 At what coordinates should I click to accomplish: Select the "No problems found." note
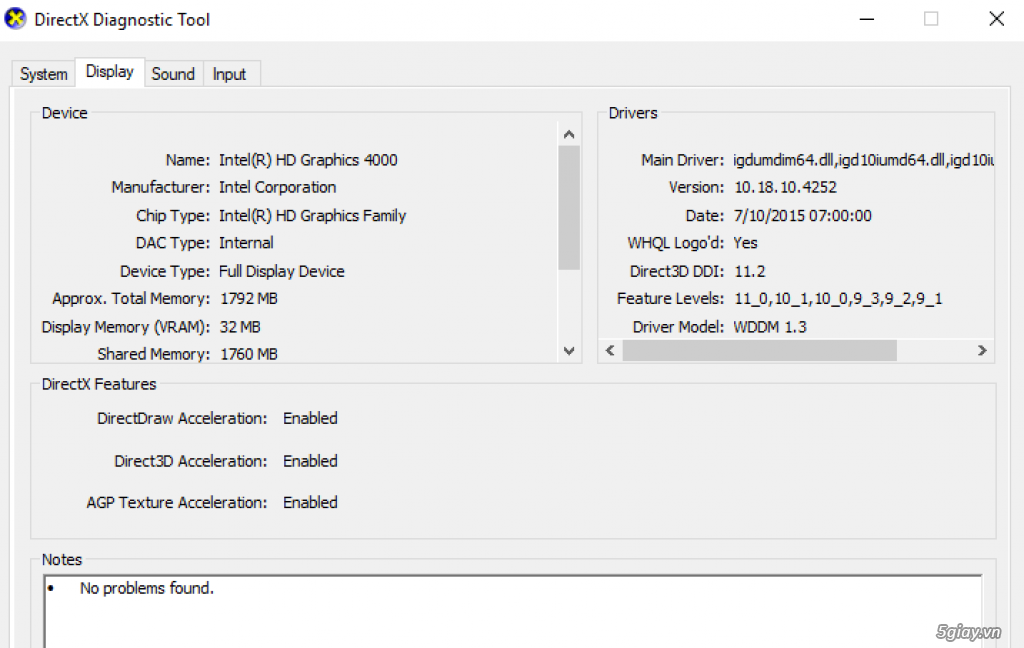pos(146,589)
